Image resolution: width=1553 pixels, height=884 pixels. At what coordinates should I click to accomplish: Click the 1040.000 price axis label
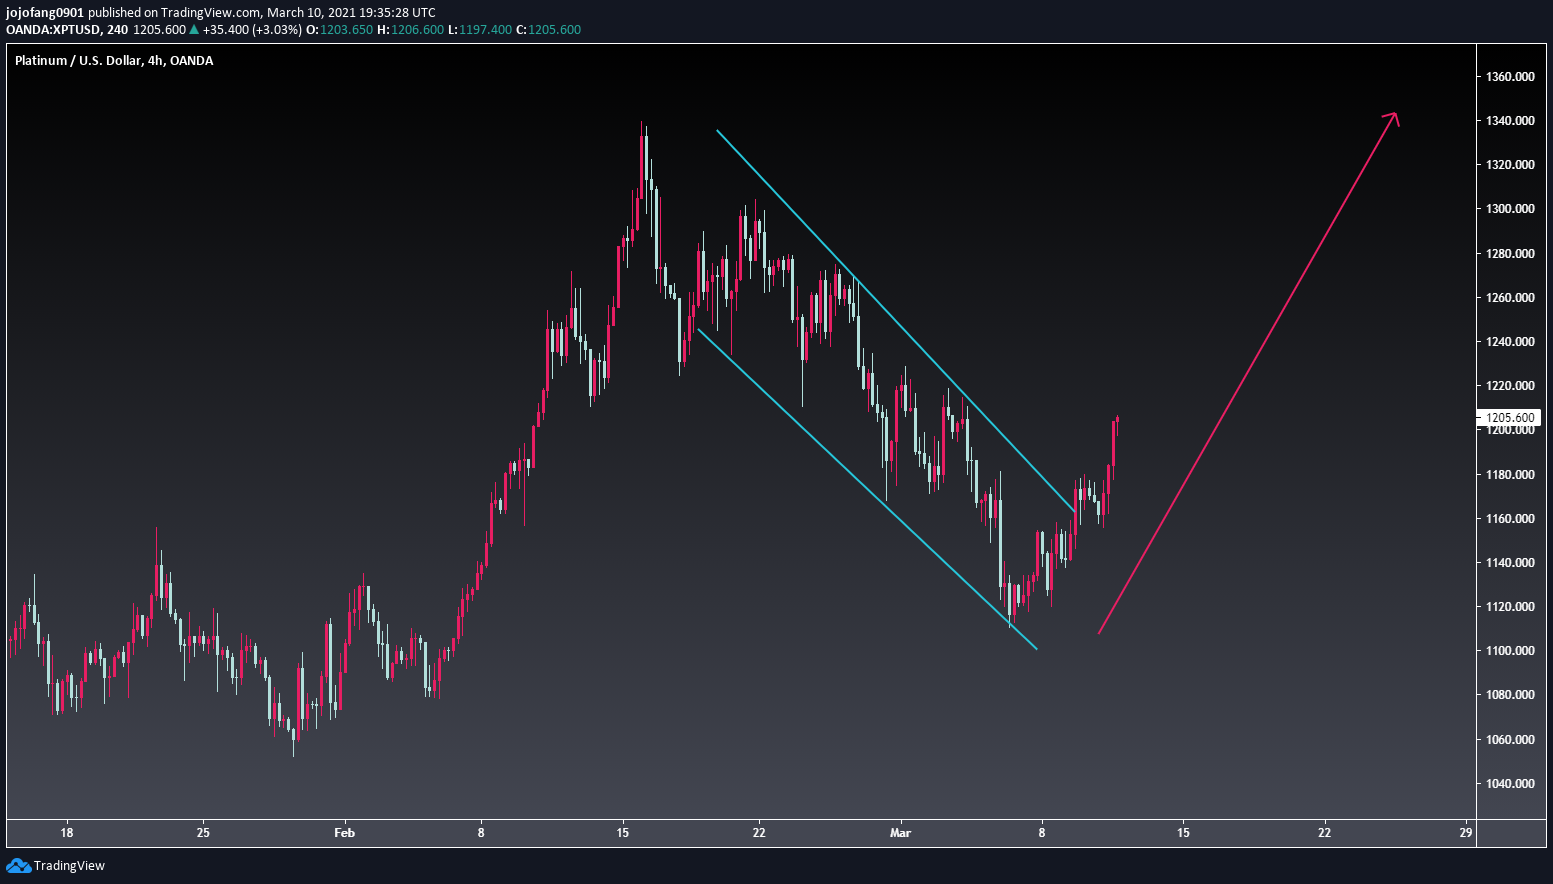1510,784
